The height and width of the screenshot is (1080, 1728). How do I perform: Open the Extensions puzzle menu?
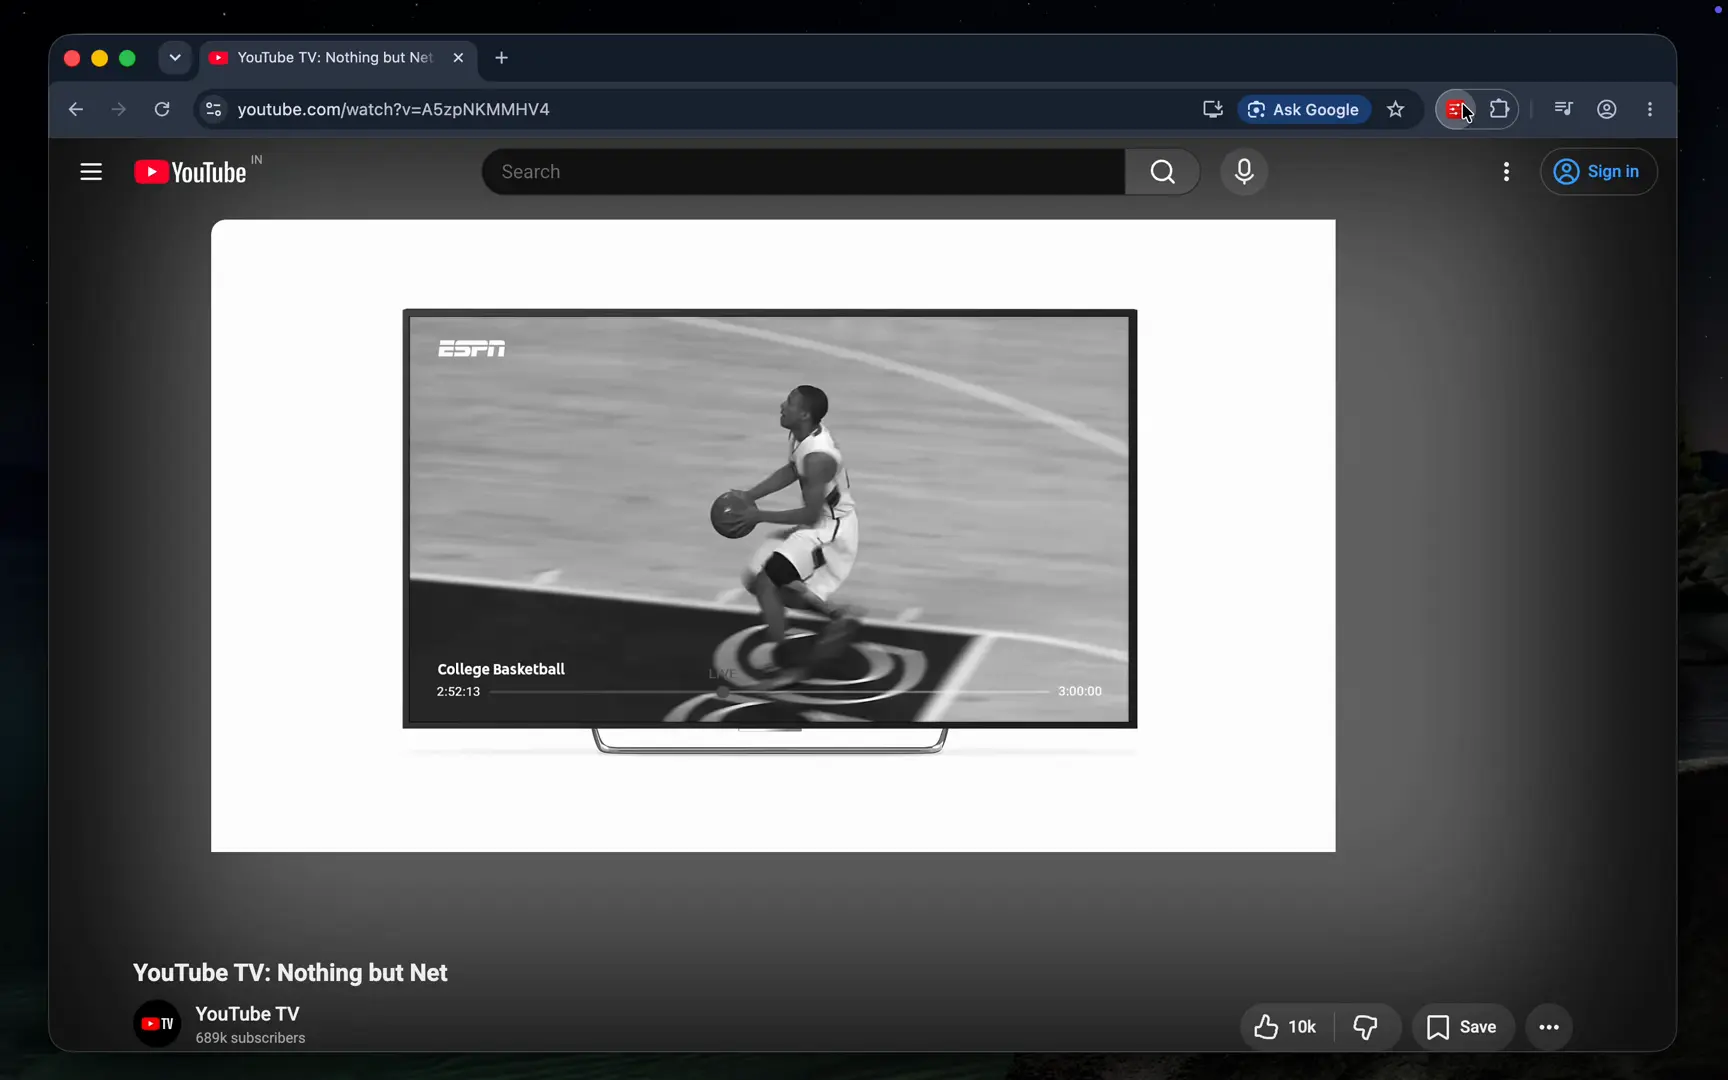click(1500, 110)
